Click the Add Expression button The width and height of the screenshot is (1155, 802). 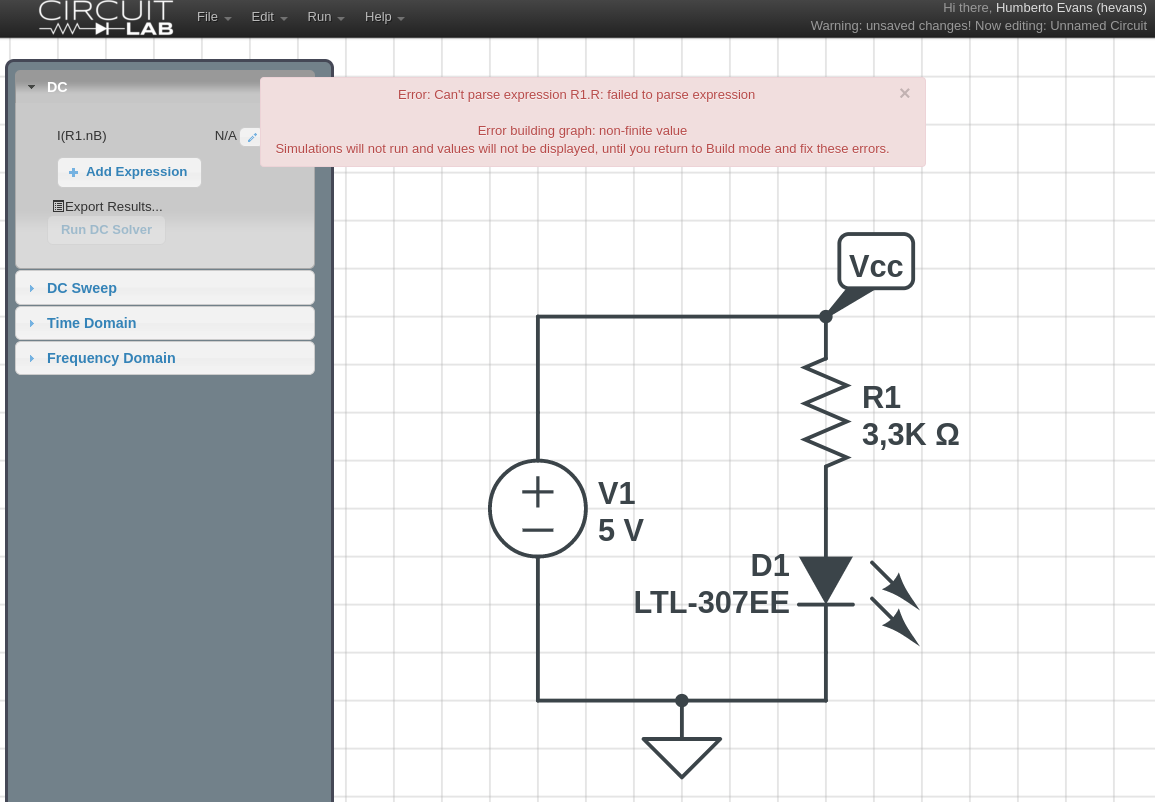click(x=129, y=172)
